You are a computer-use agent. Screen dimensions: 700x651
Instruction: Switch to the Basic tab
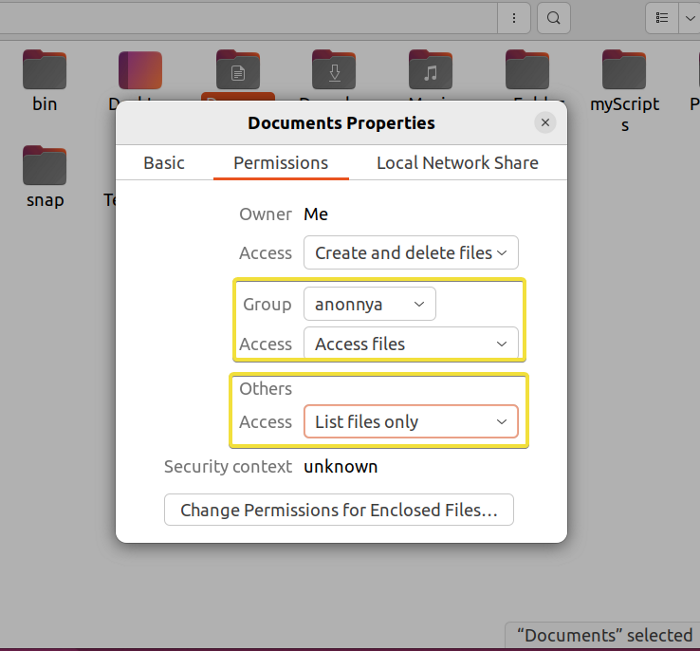pyautogui.click(x=164, y=163)
